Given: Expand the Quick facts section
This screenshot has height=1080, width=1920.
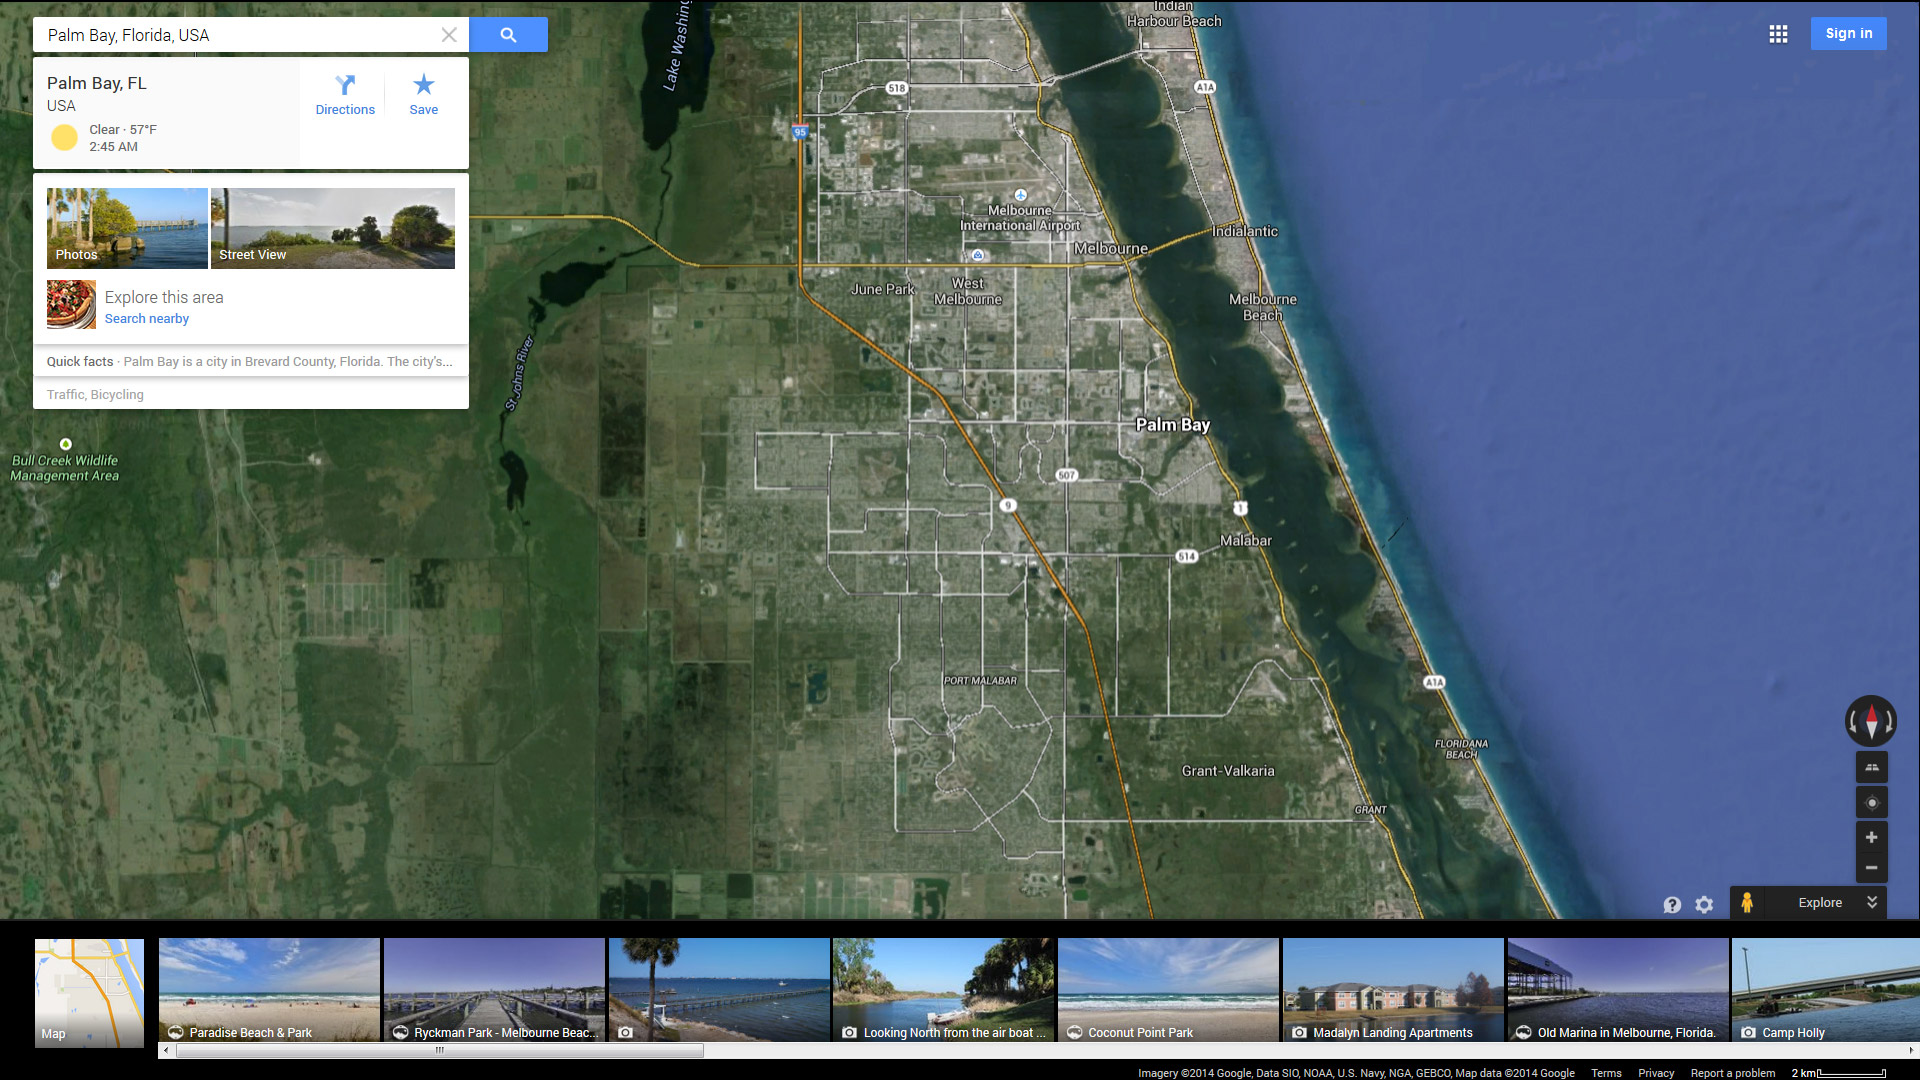Looking at the screenshot, I should tap(250, 361).
